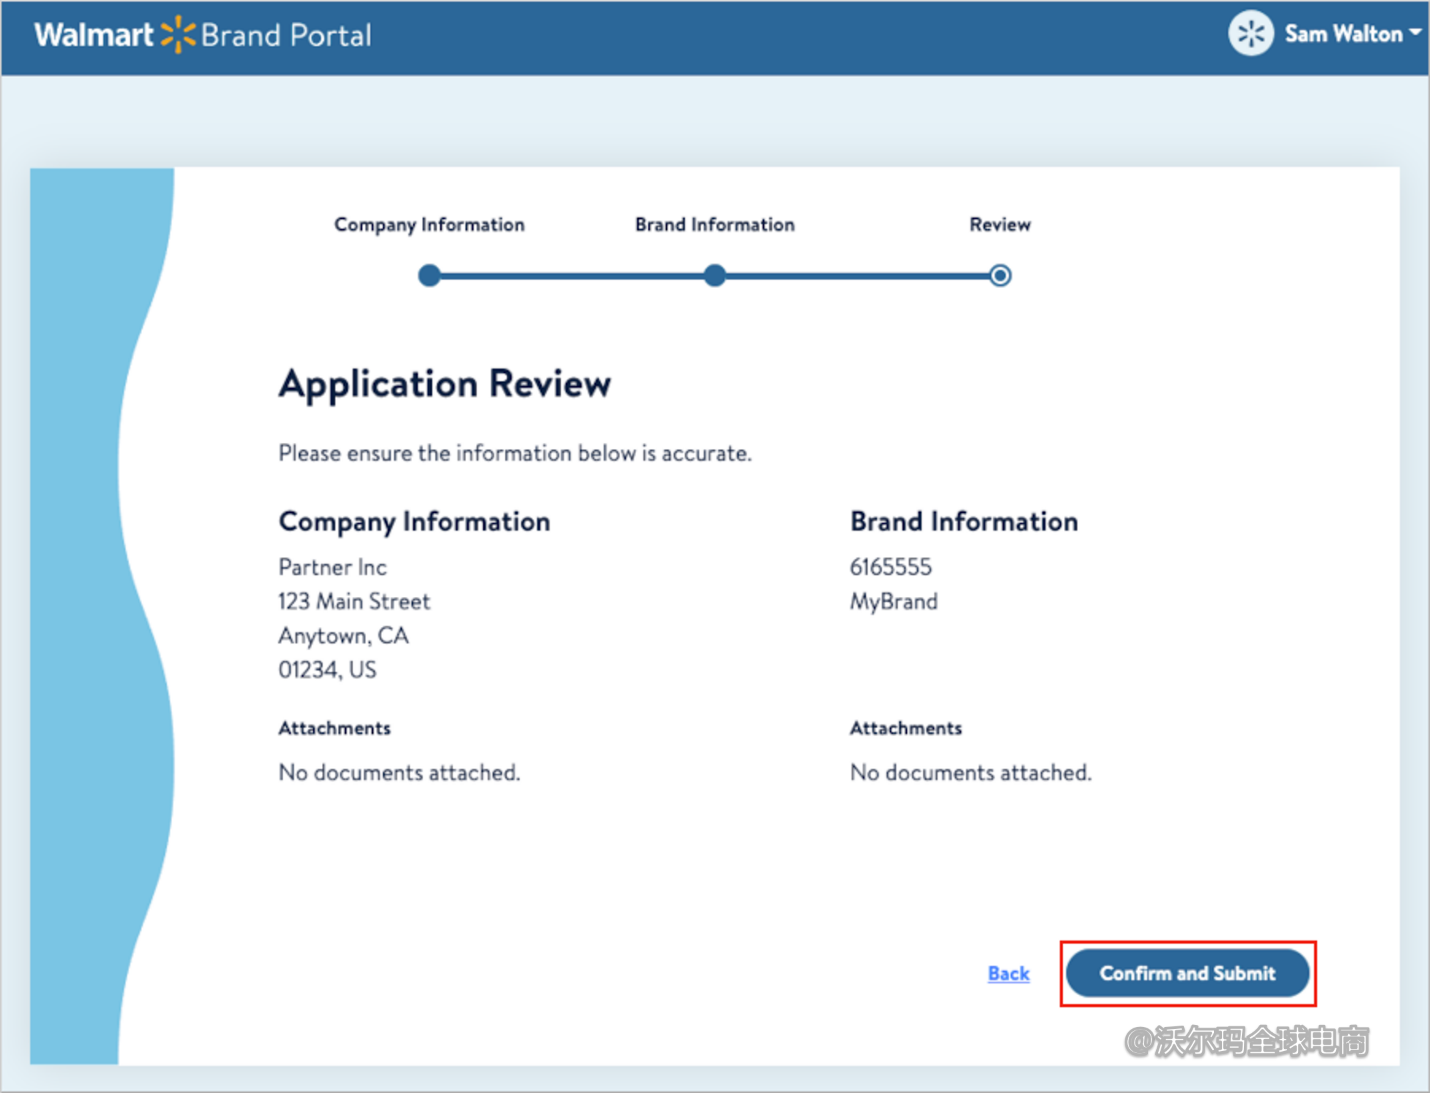Go to Brand Information step label

[714, 225]
